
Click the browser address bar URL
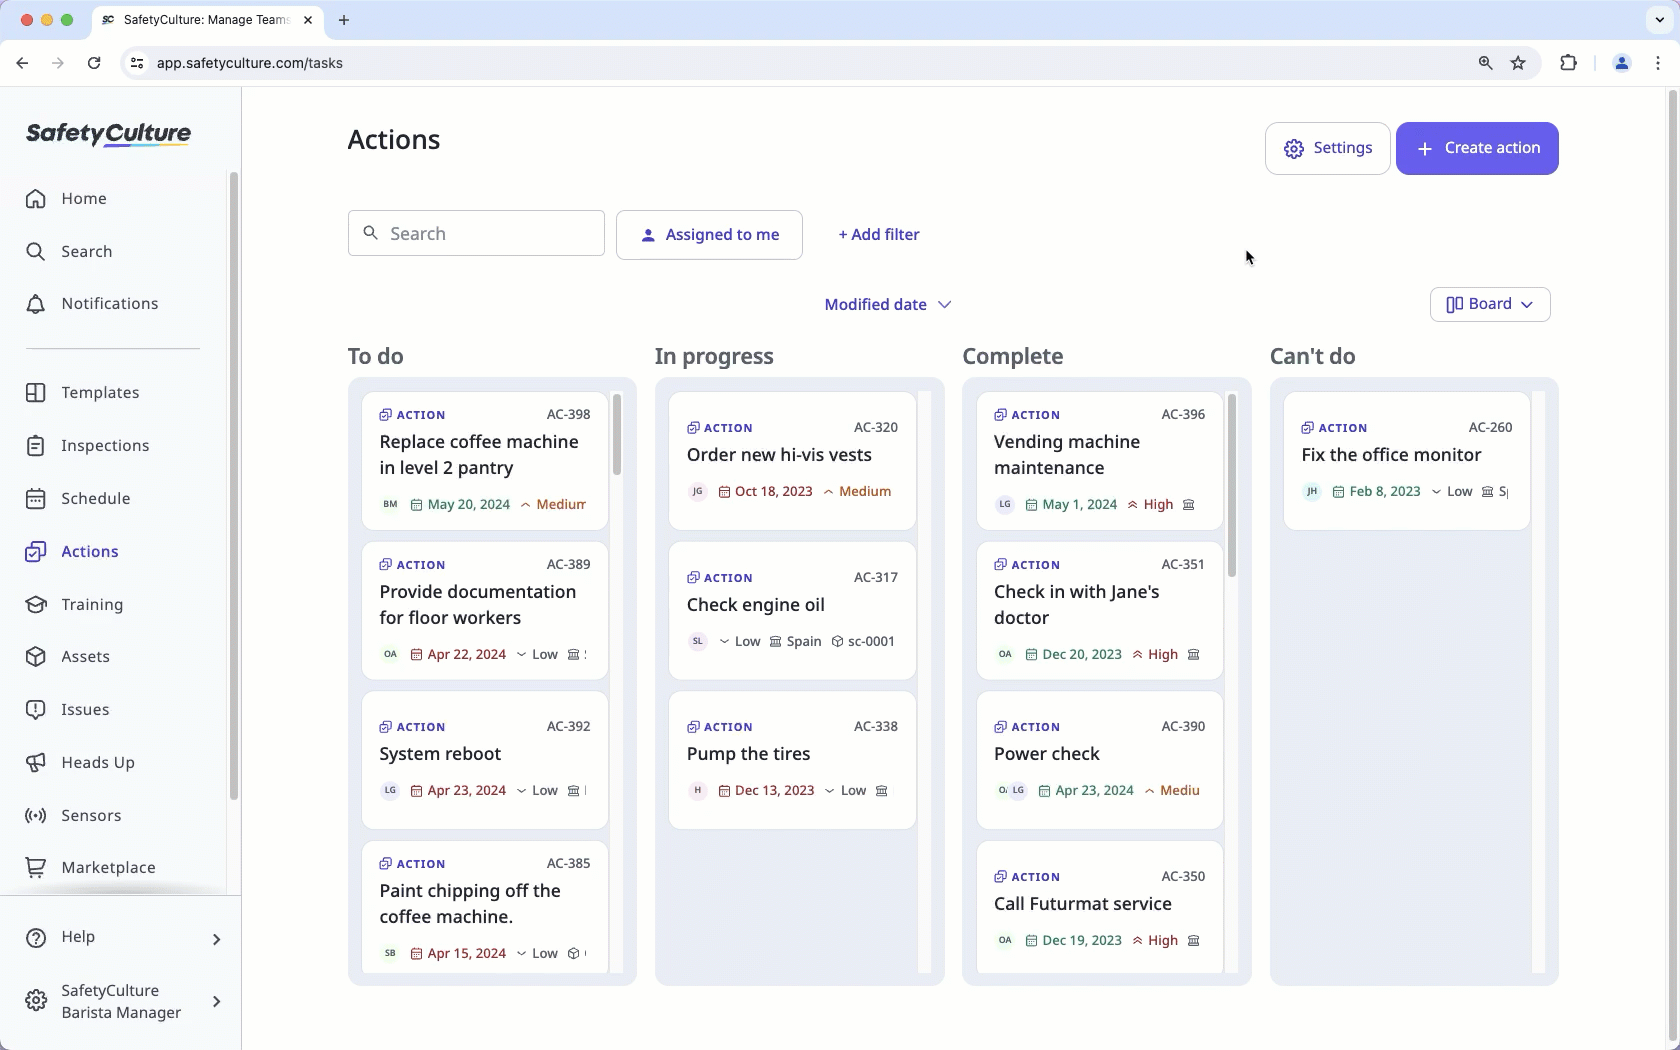click(x=250, y=63)
